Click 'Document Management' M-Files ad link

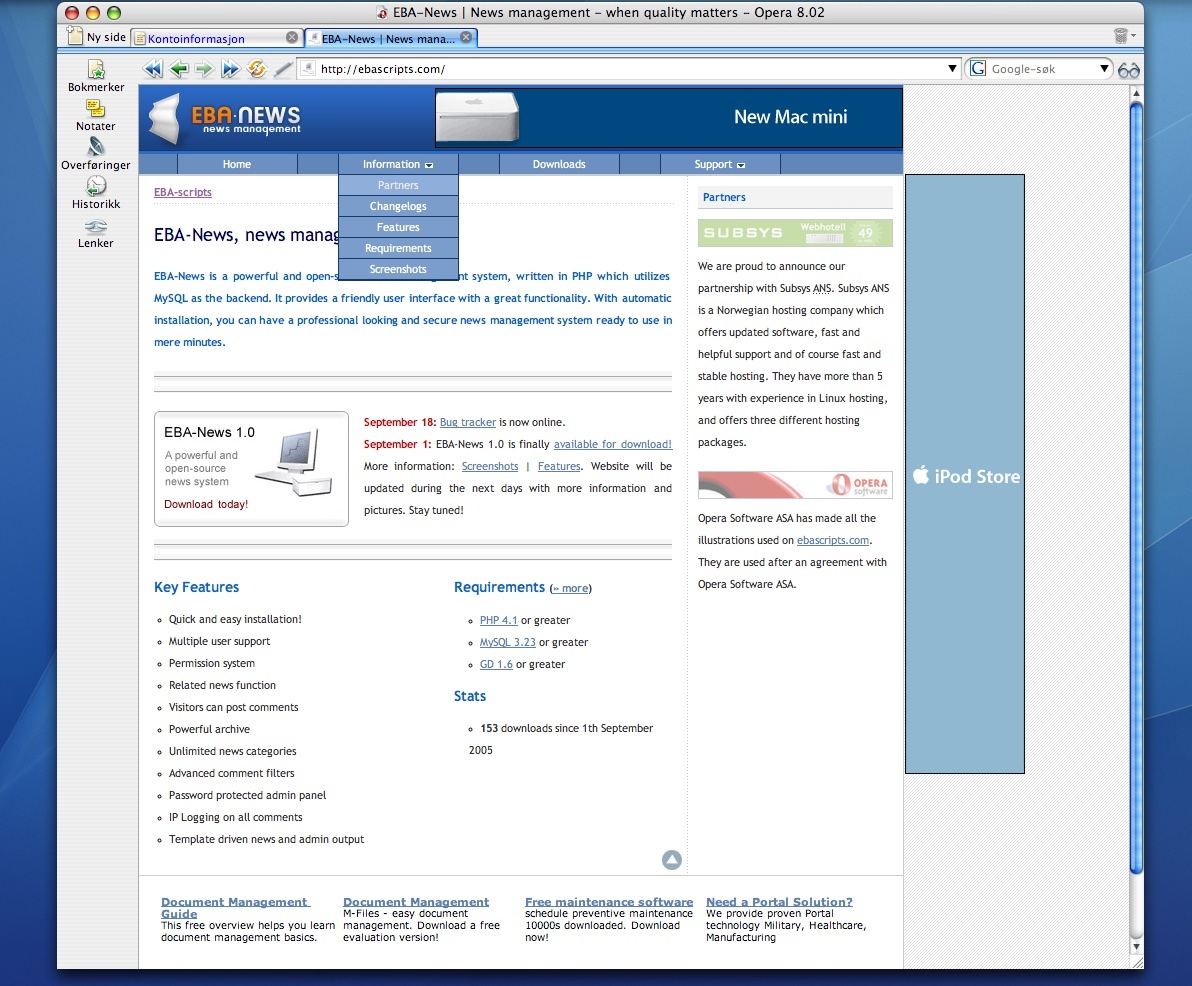416,902
